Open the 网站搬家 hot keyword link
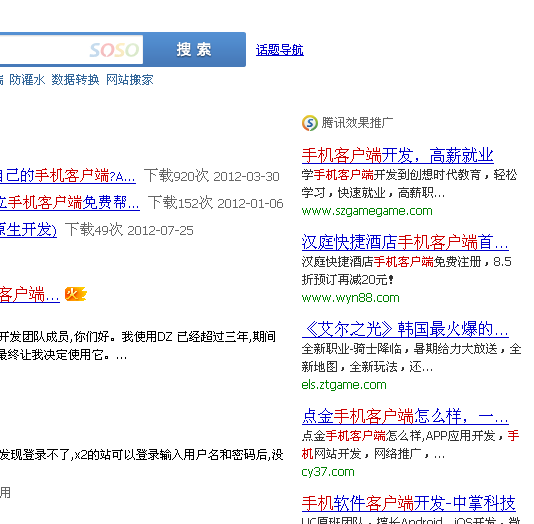This screenshot has height=524, width=534. (x=130, y=80)
